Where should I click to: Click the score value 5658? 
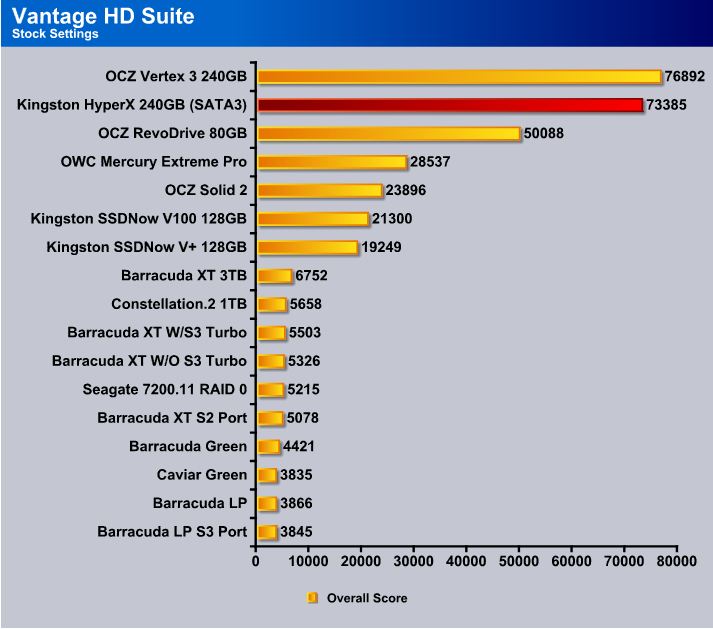306,304
